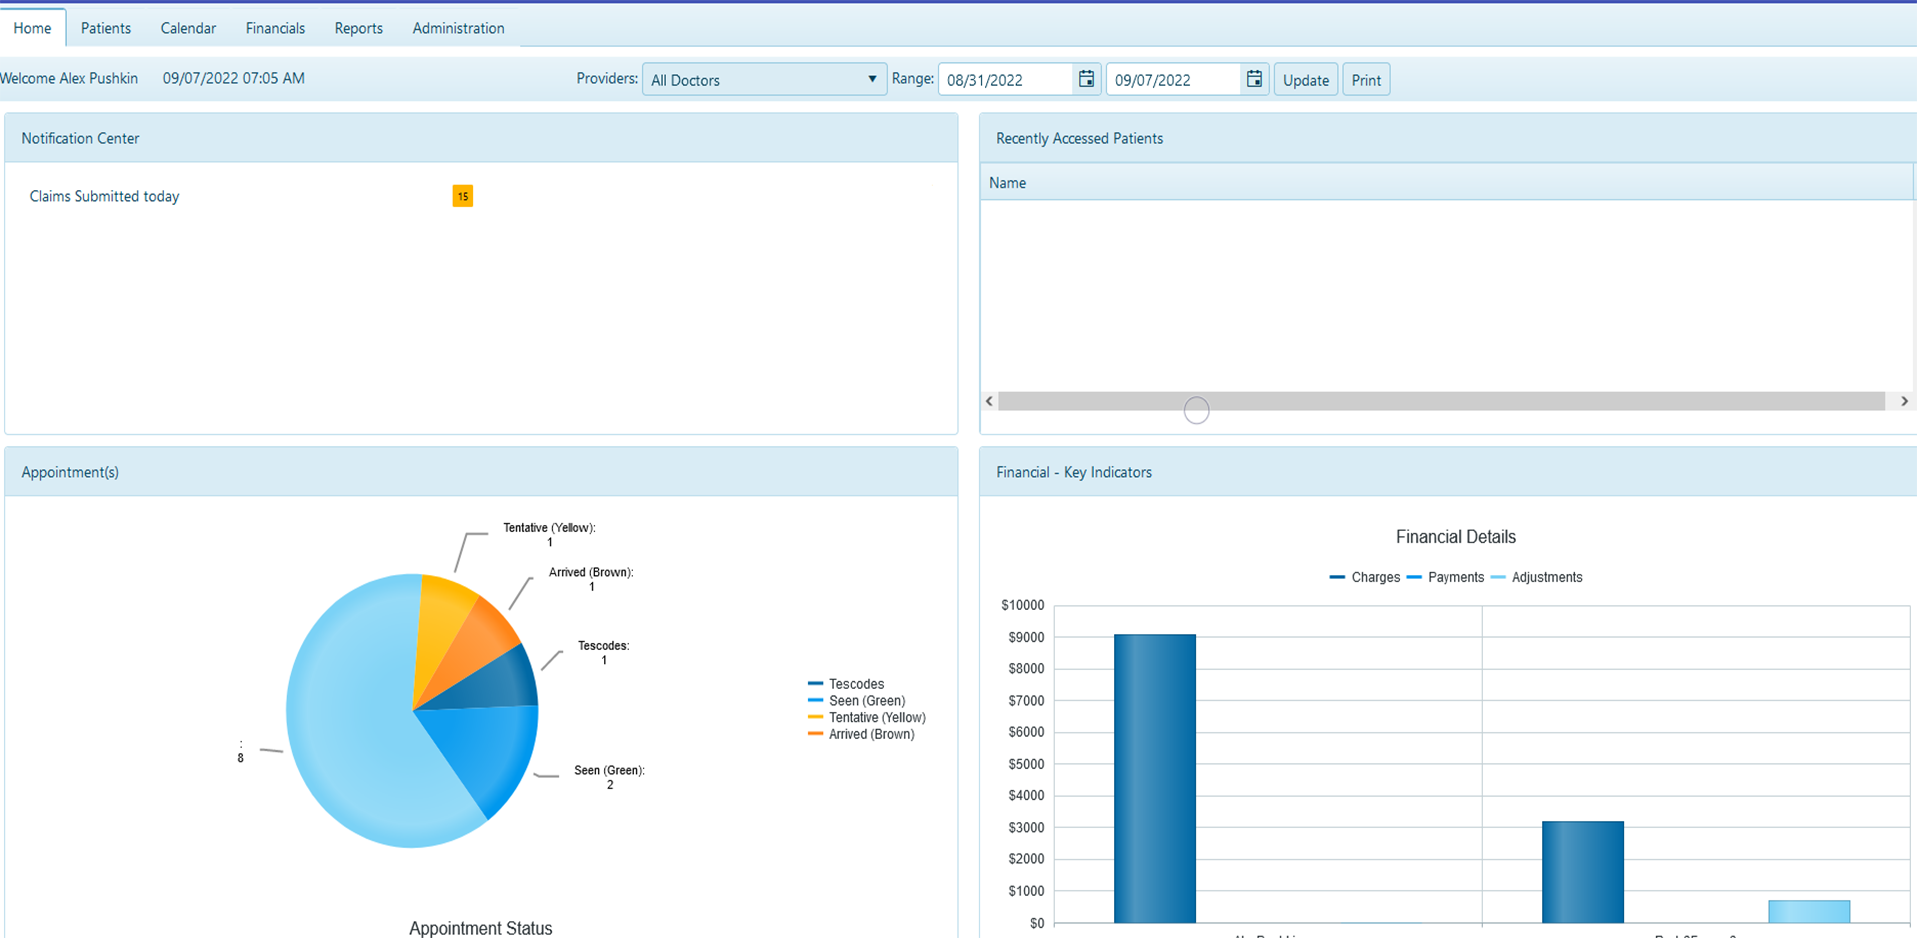Click the Claims Submitted today count badge

(x=462, y=196)
